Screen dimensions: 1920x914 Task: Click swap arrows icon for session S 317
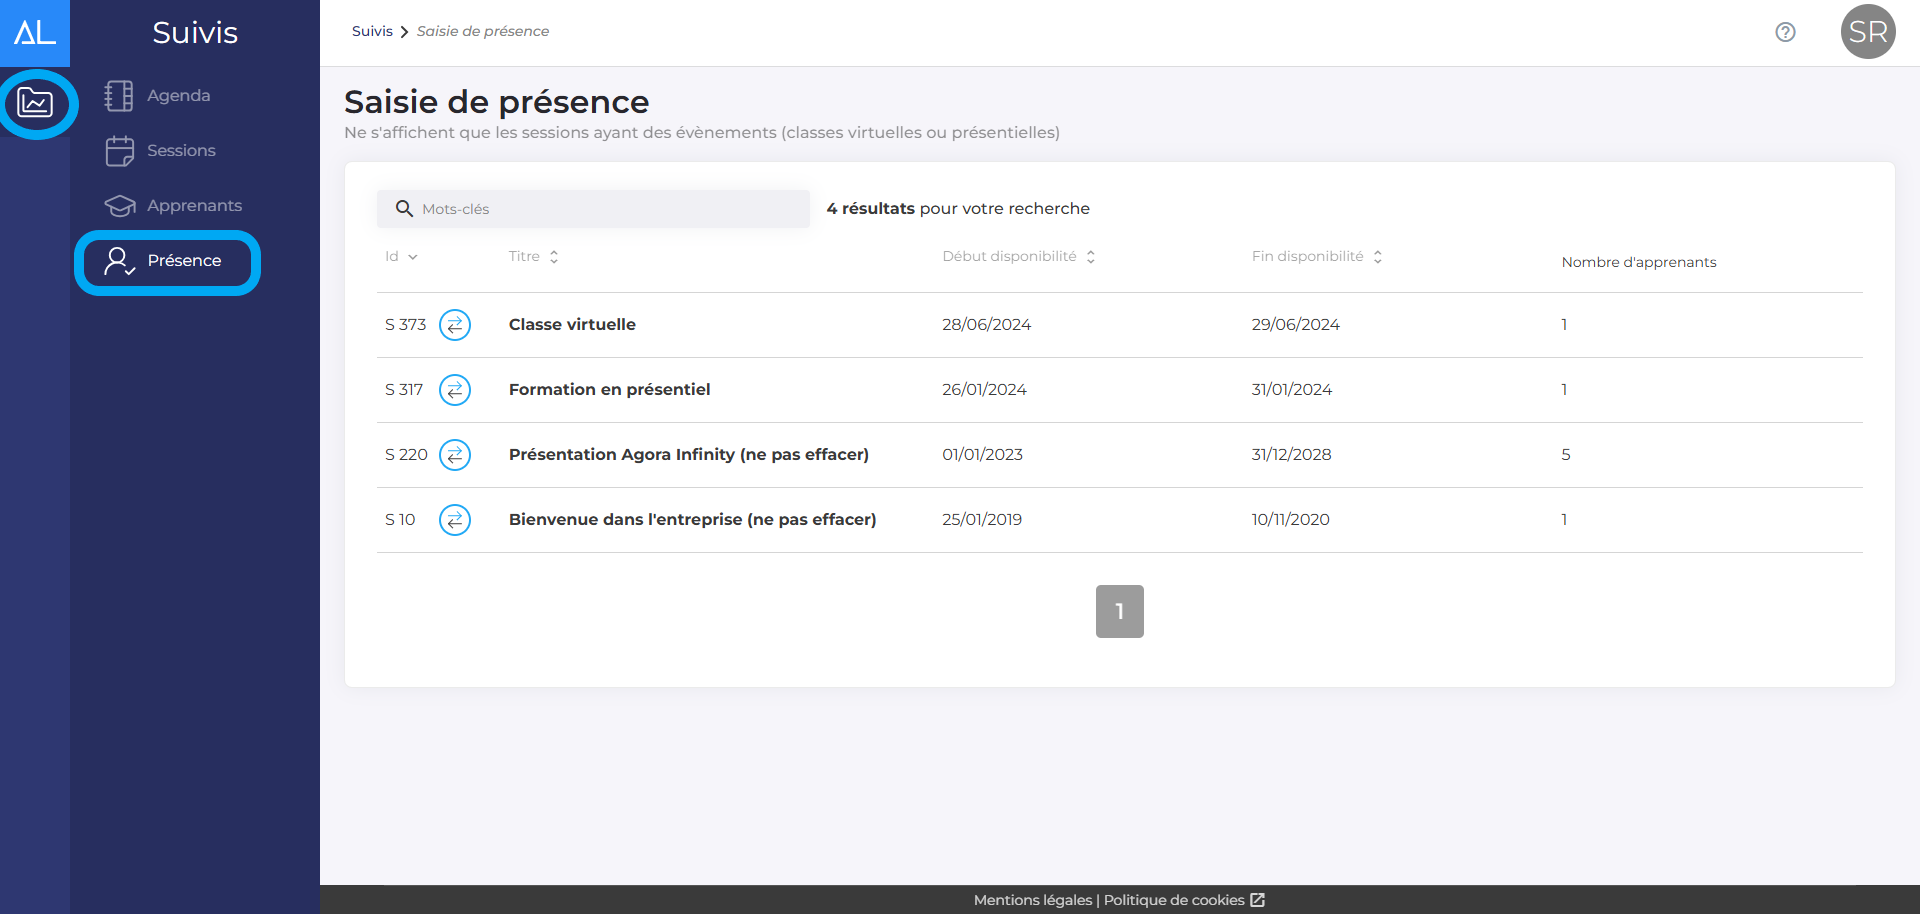click(x=455, y=389)
